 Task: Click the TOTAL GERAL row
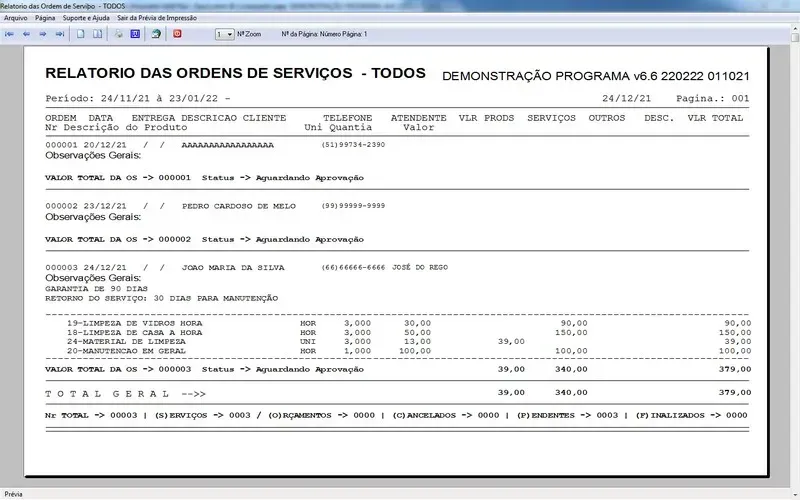coord(125,393)
